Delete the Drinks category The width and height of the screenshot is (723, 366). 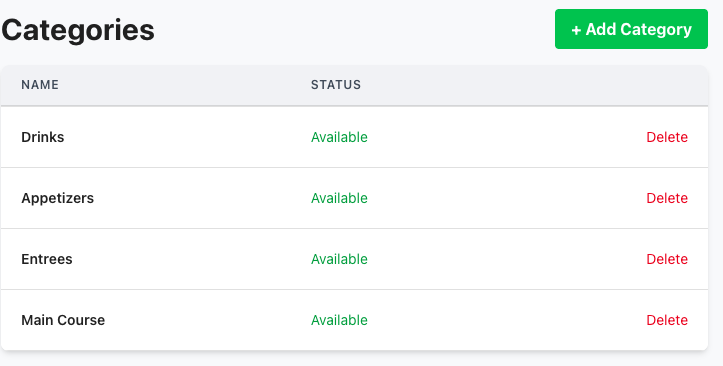click(667, 137)
